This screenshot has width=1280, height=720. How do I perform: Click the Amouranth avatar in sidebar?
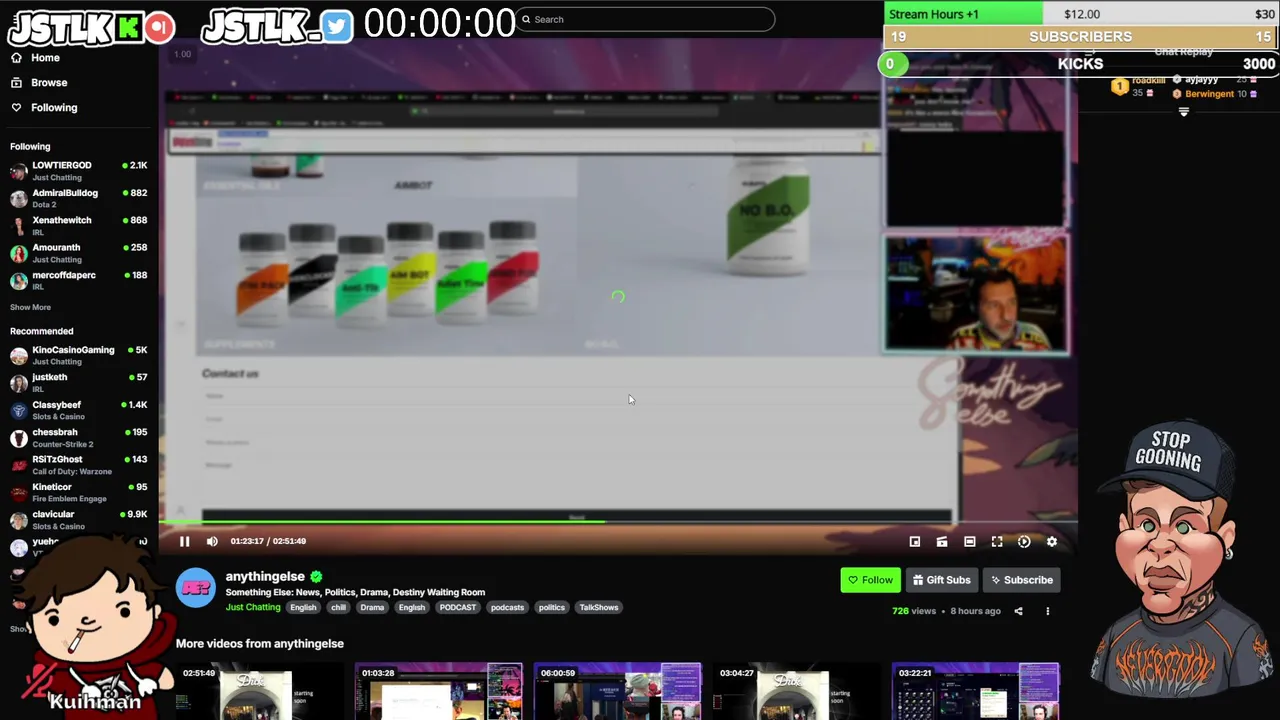click(x=18, y=253)
